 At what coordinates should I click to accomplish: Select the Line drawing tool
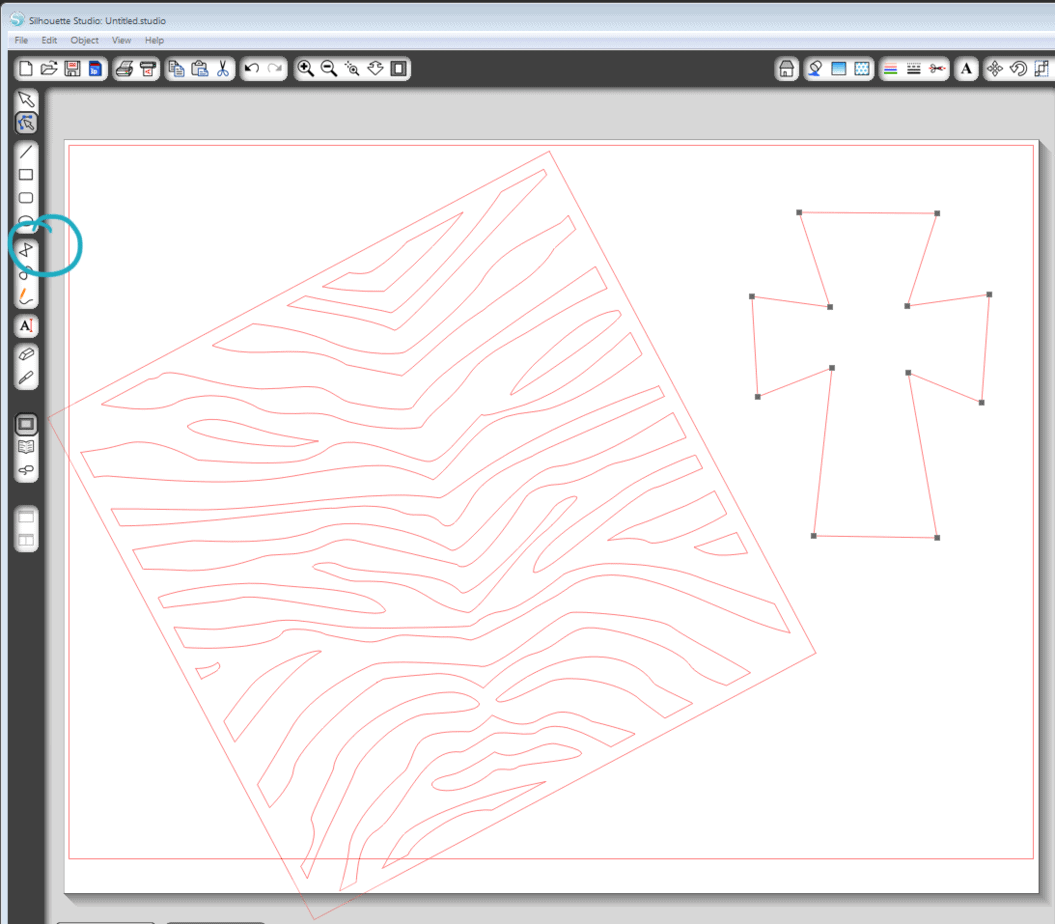tap(27, 152)
